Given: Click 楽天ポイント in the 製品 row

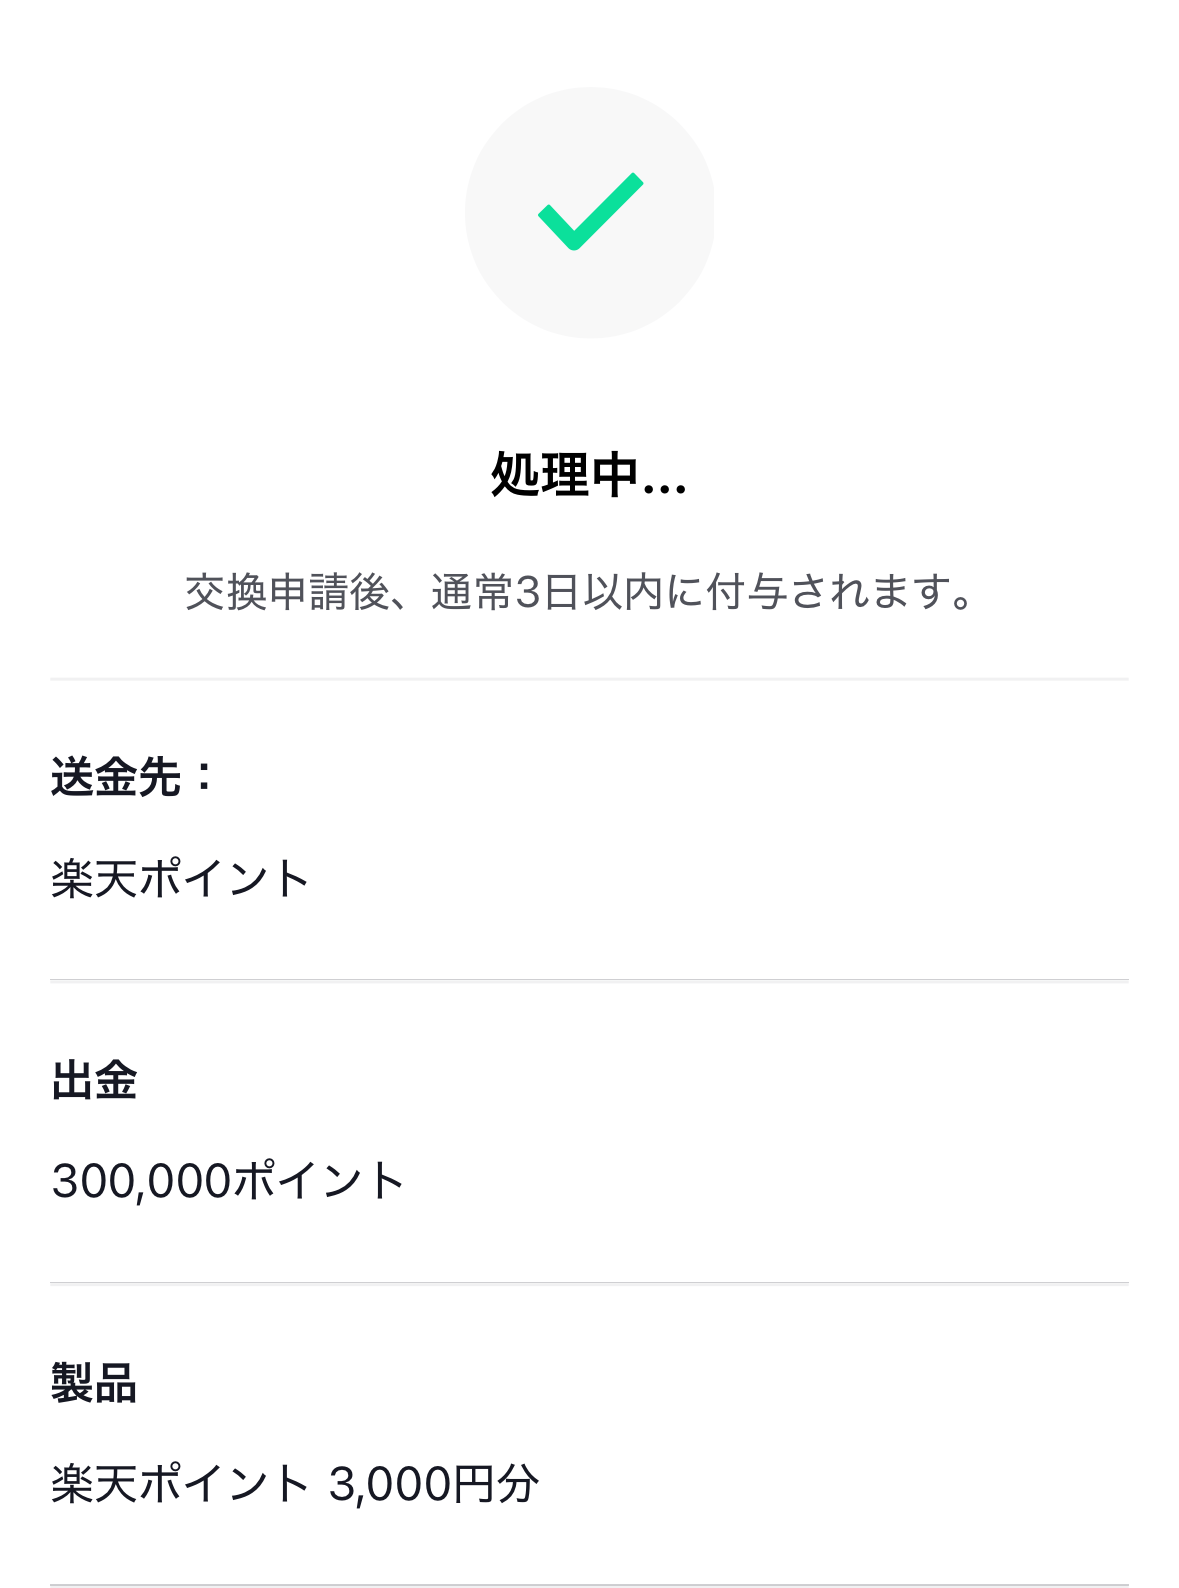Looking at the screenshot, I should click(180, 1484).
